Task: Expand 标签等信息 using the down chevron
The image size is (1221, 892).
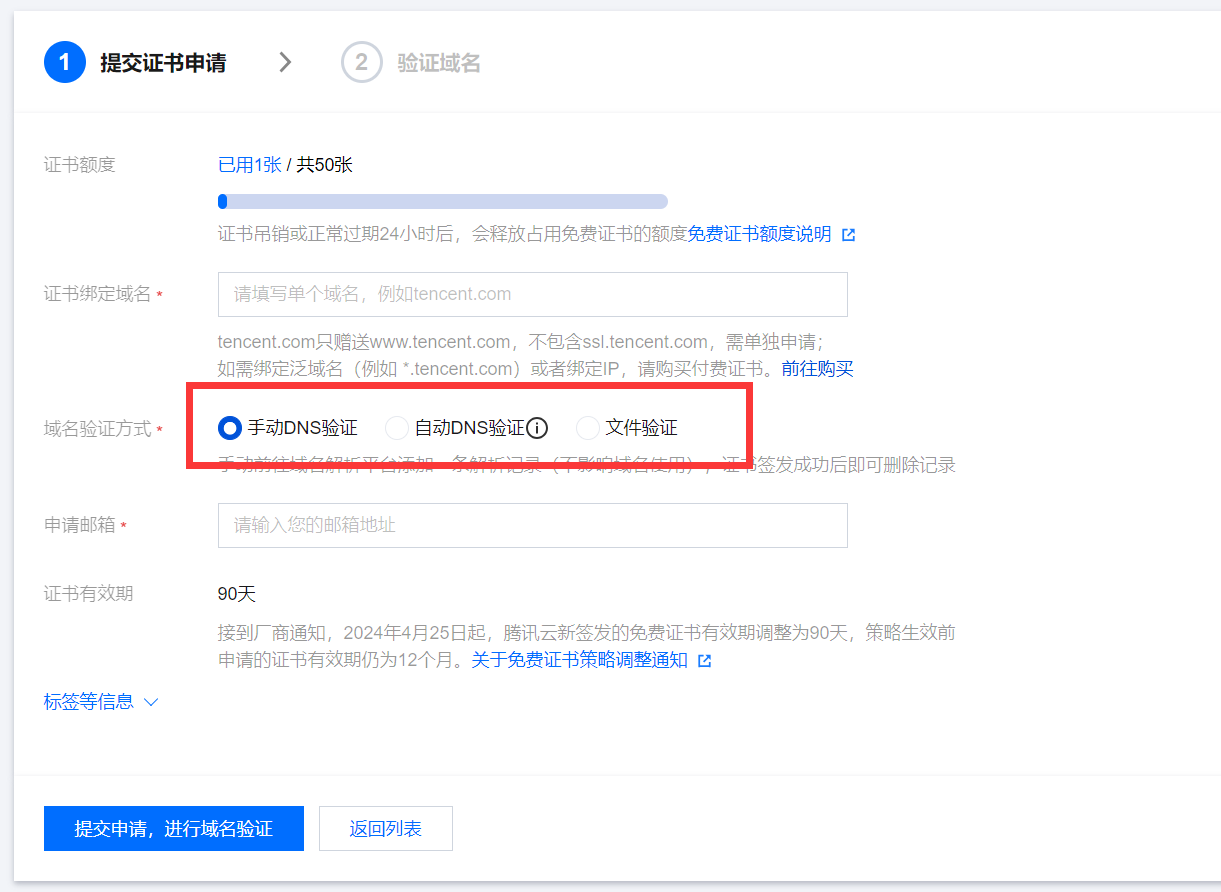Action: pos(152,702)
